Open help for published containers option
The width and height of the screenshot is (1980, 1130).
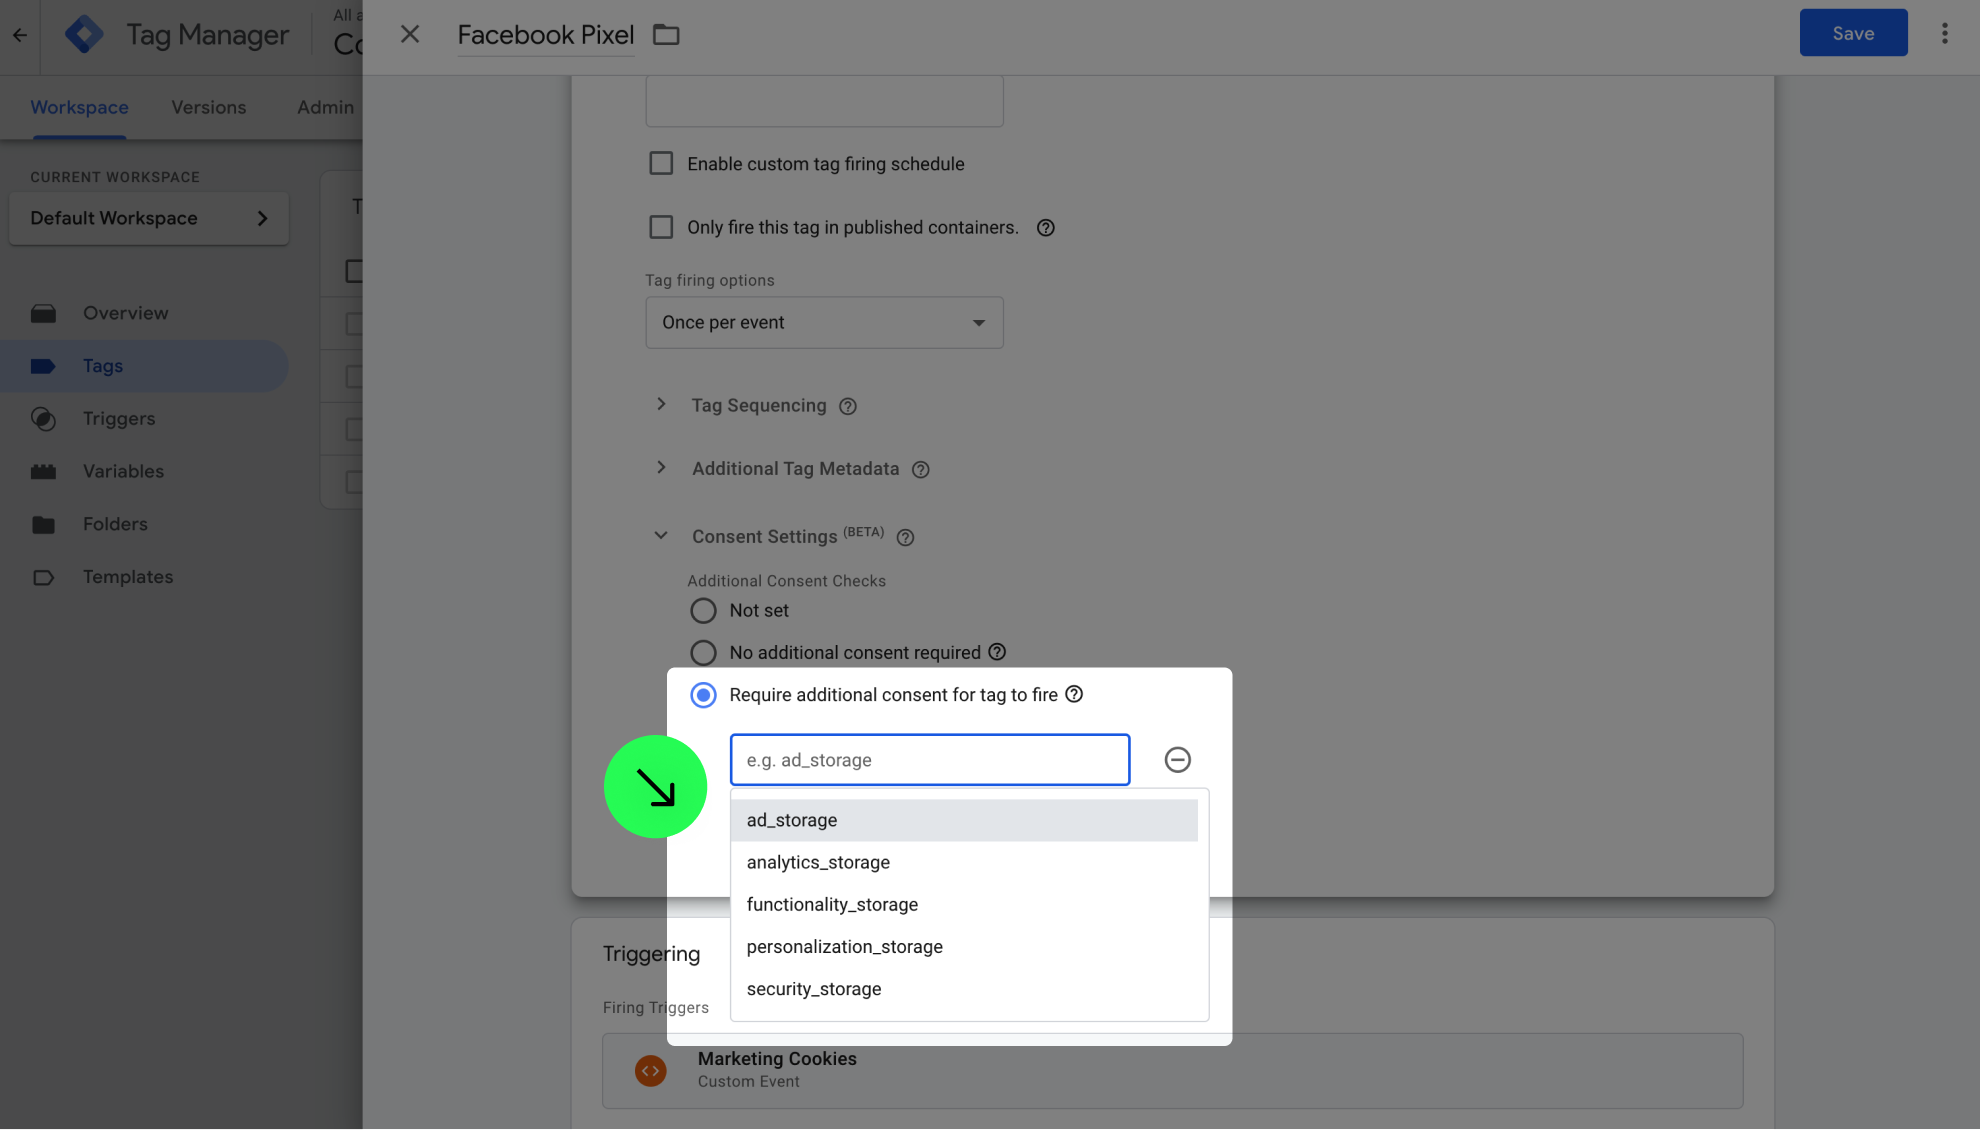point(1046,228)
